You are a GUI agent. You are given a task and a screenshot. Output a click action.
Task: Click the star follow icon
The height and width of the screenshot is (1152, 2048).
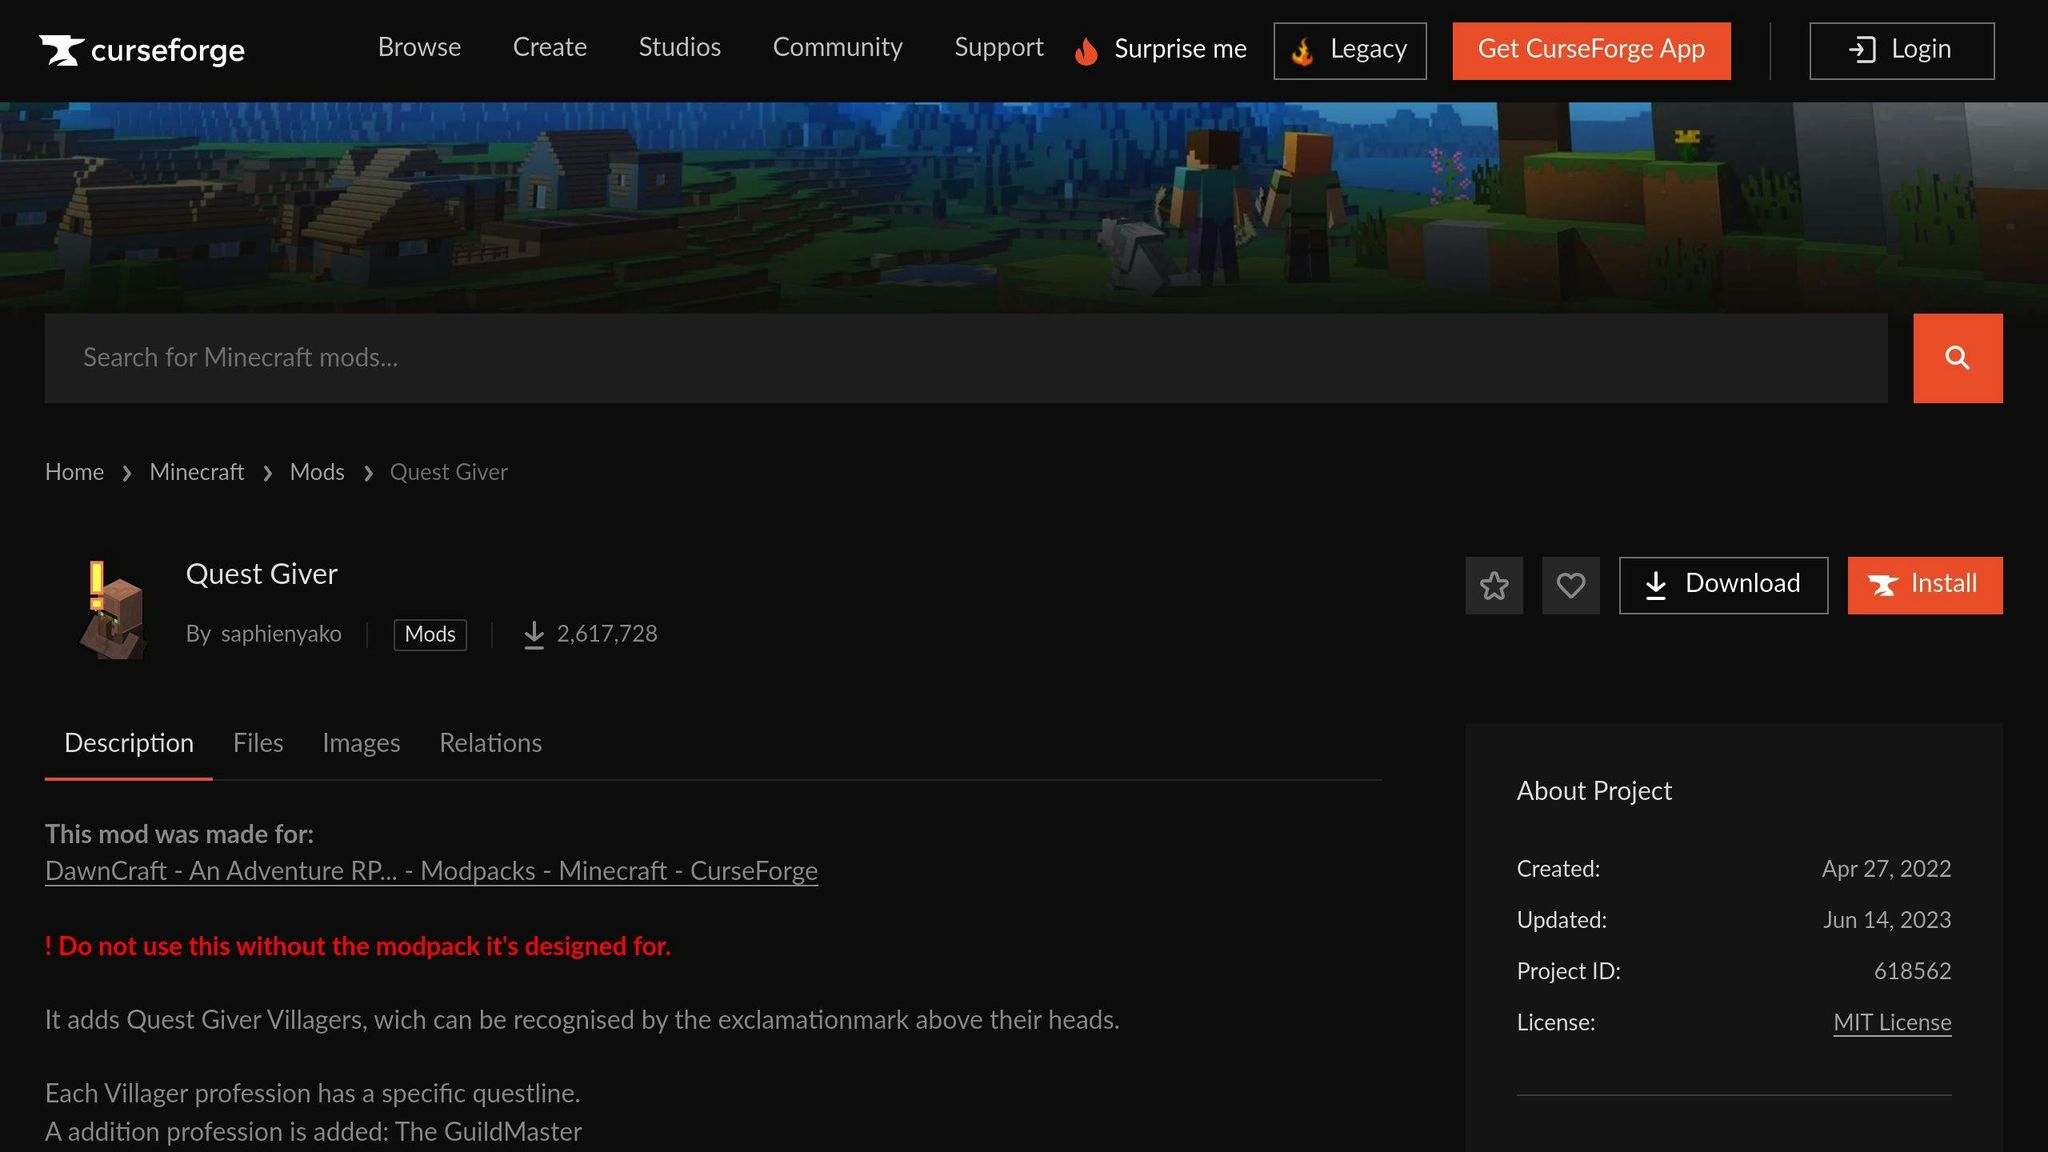click(x=1494, y=586)
